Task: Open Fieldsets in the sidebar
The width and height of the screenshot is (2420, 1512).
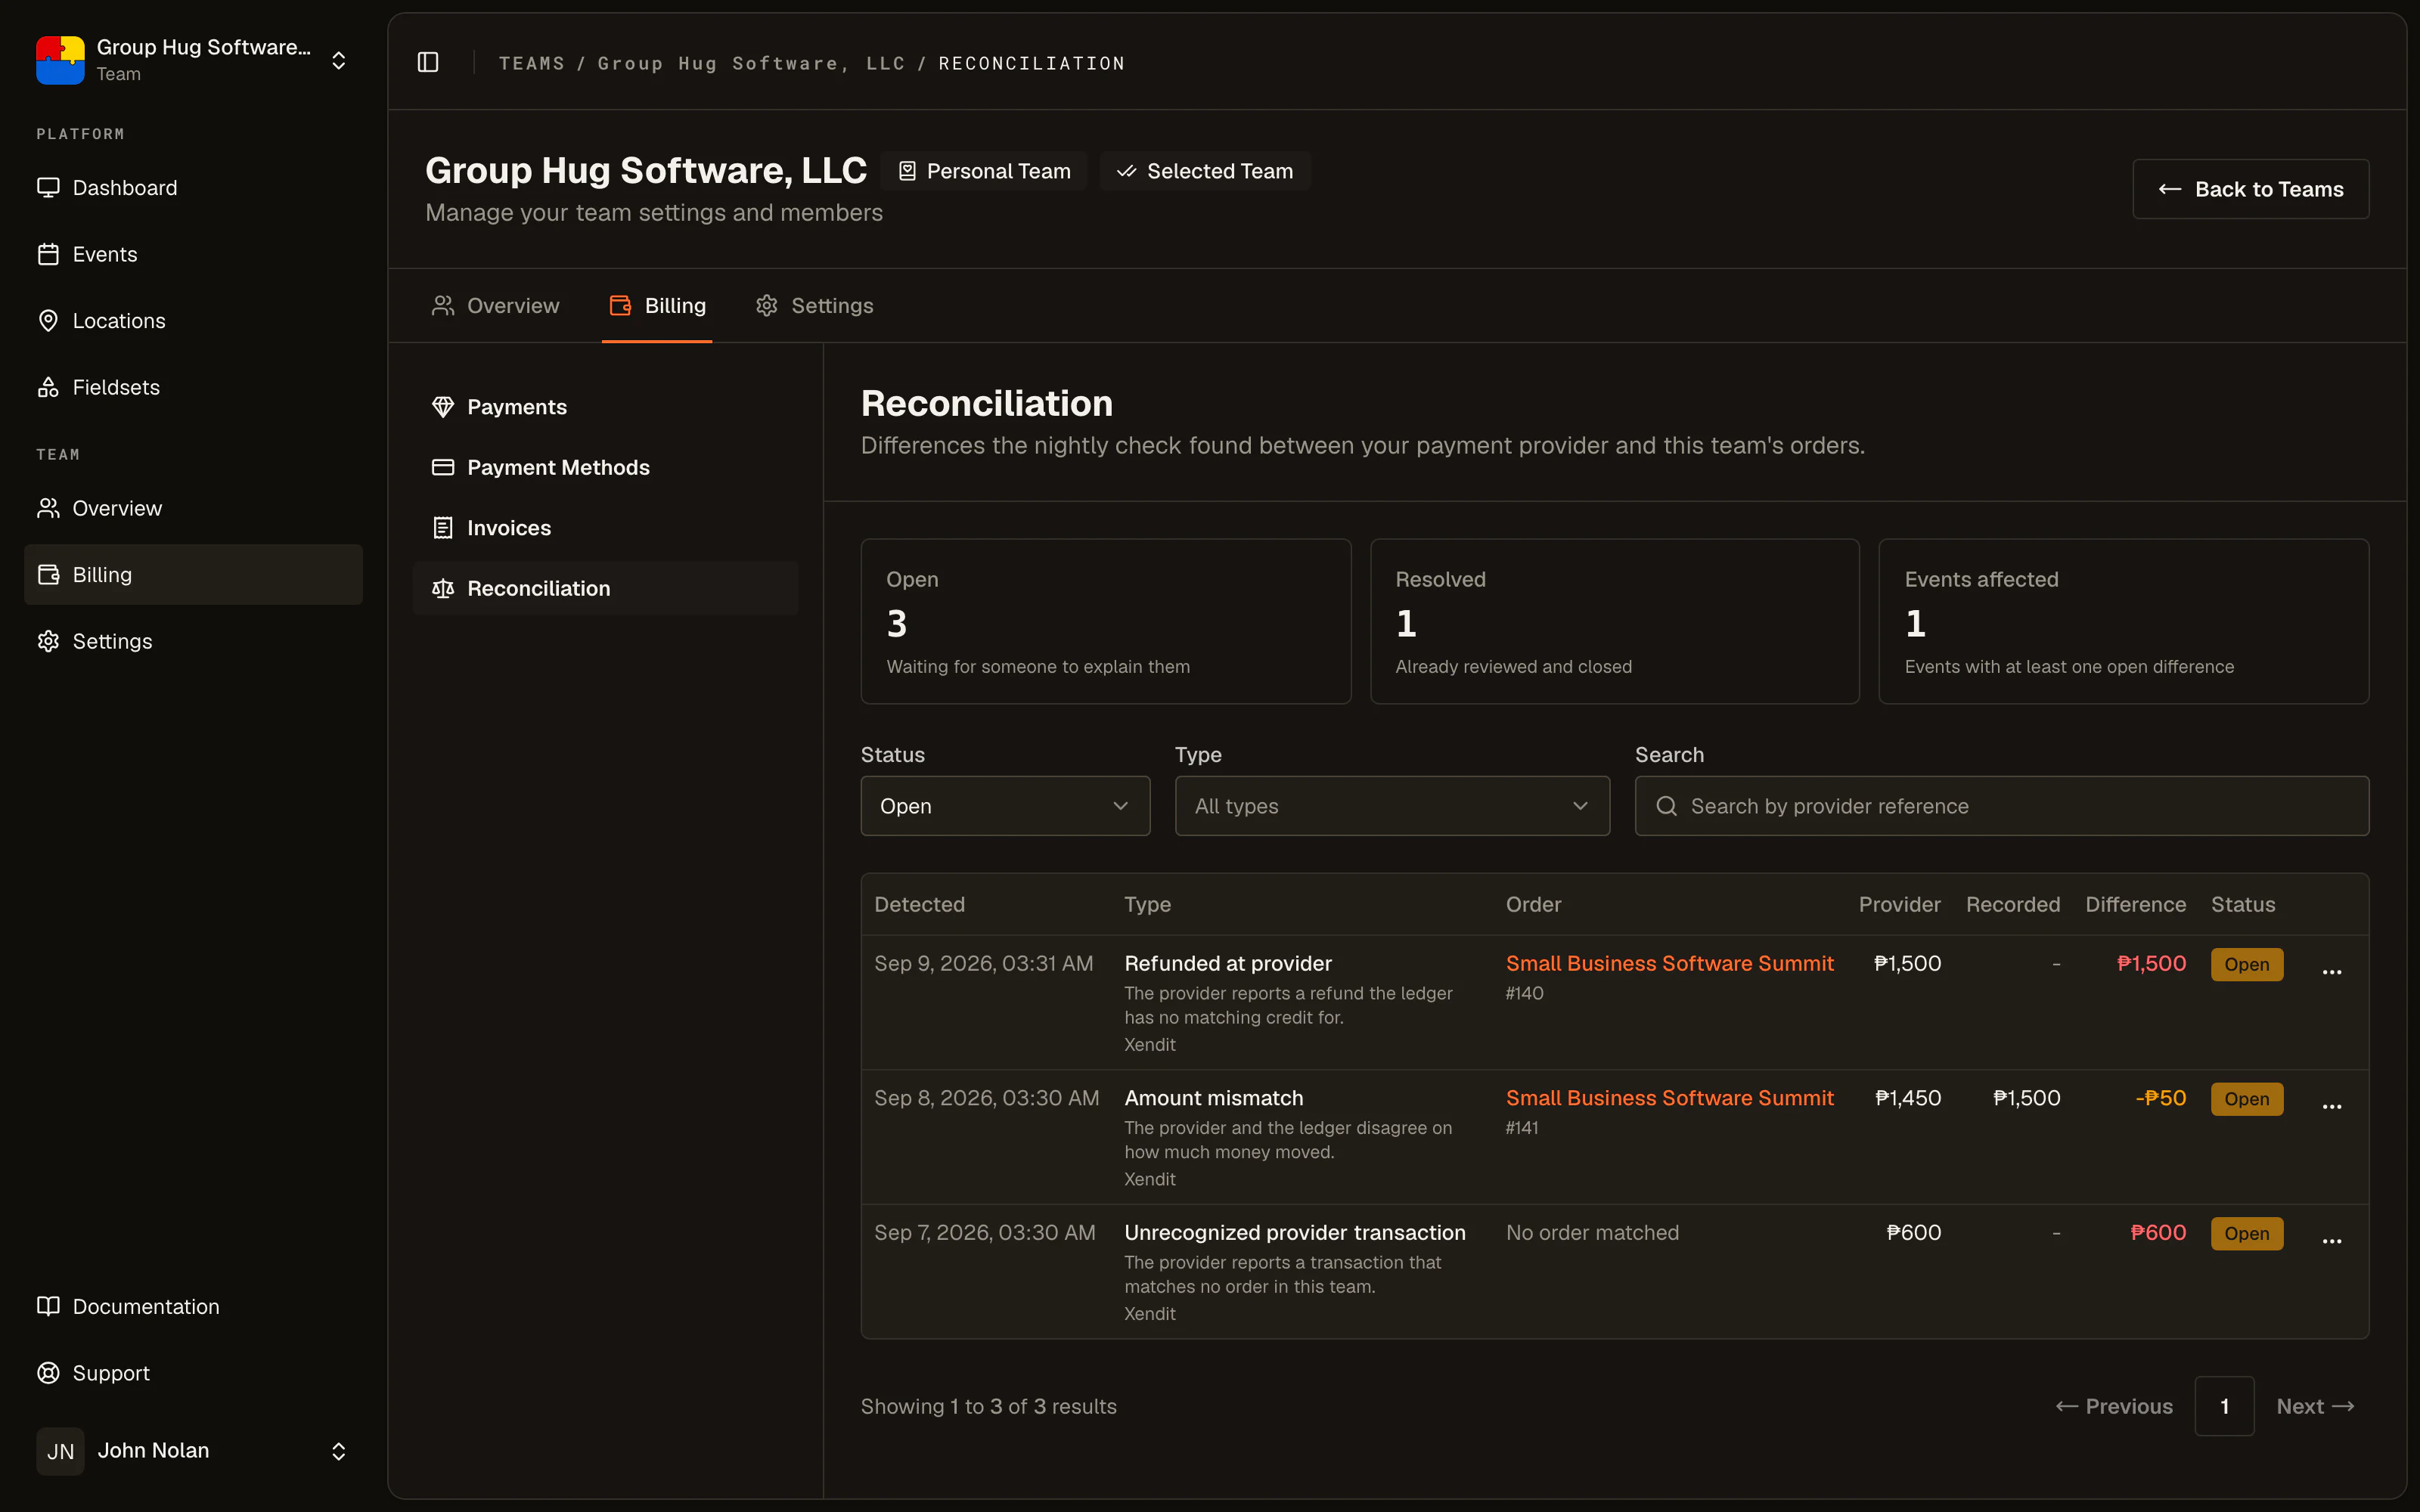Action: coord(193,387)
